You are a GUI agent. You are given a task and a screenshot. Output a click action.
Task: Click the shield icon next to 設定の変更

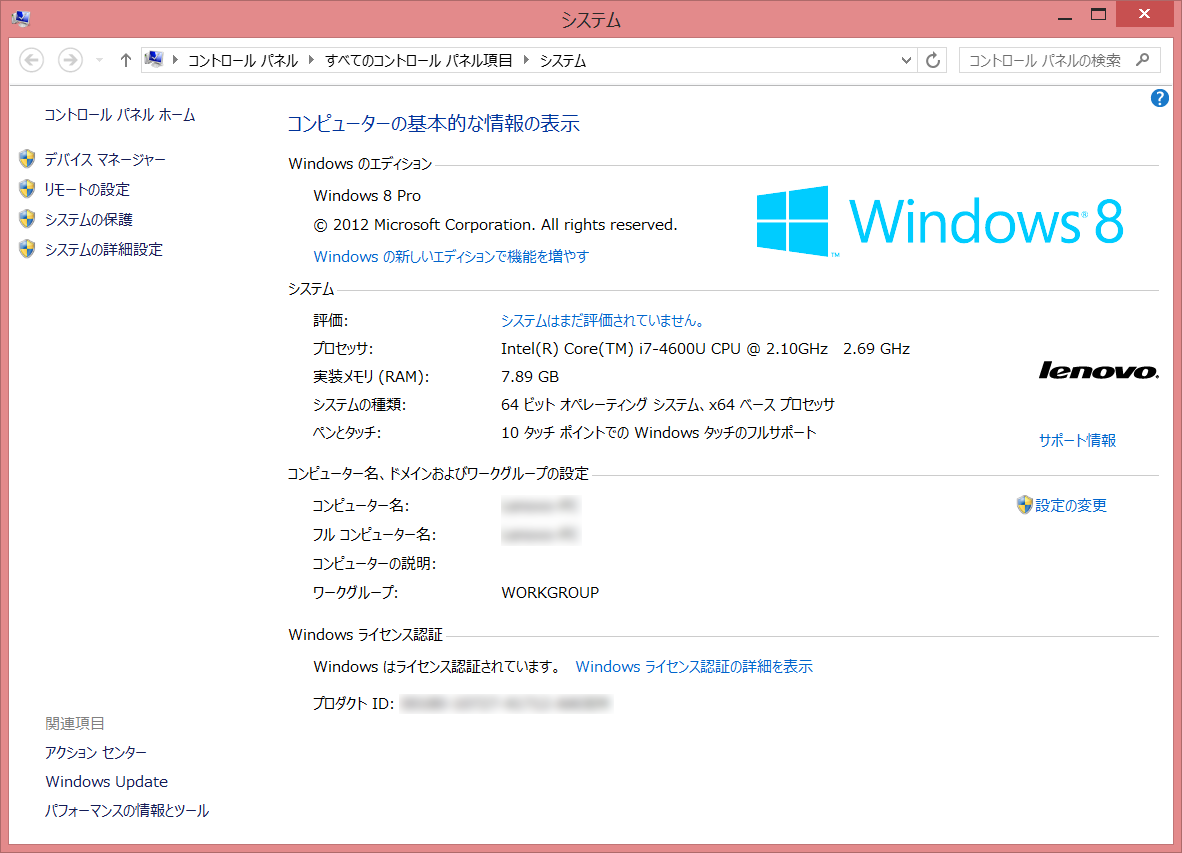(x=1024, y=505)
